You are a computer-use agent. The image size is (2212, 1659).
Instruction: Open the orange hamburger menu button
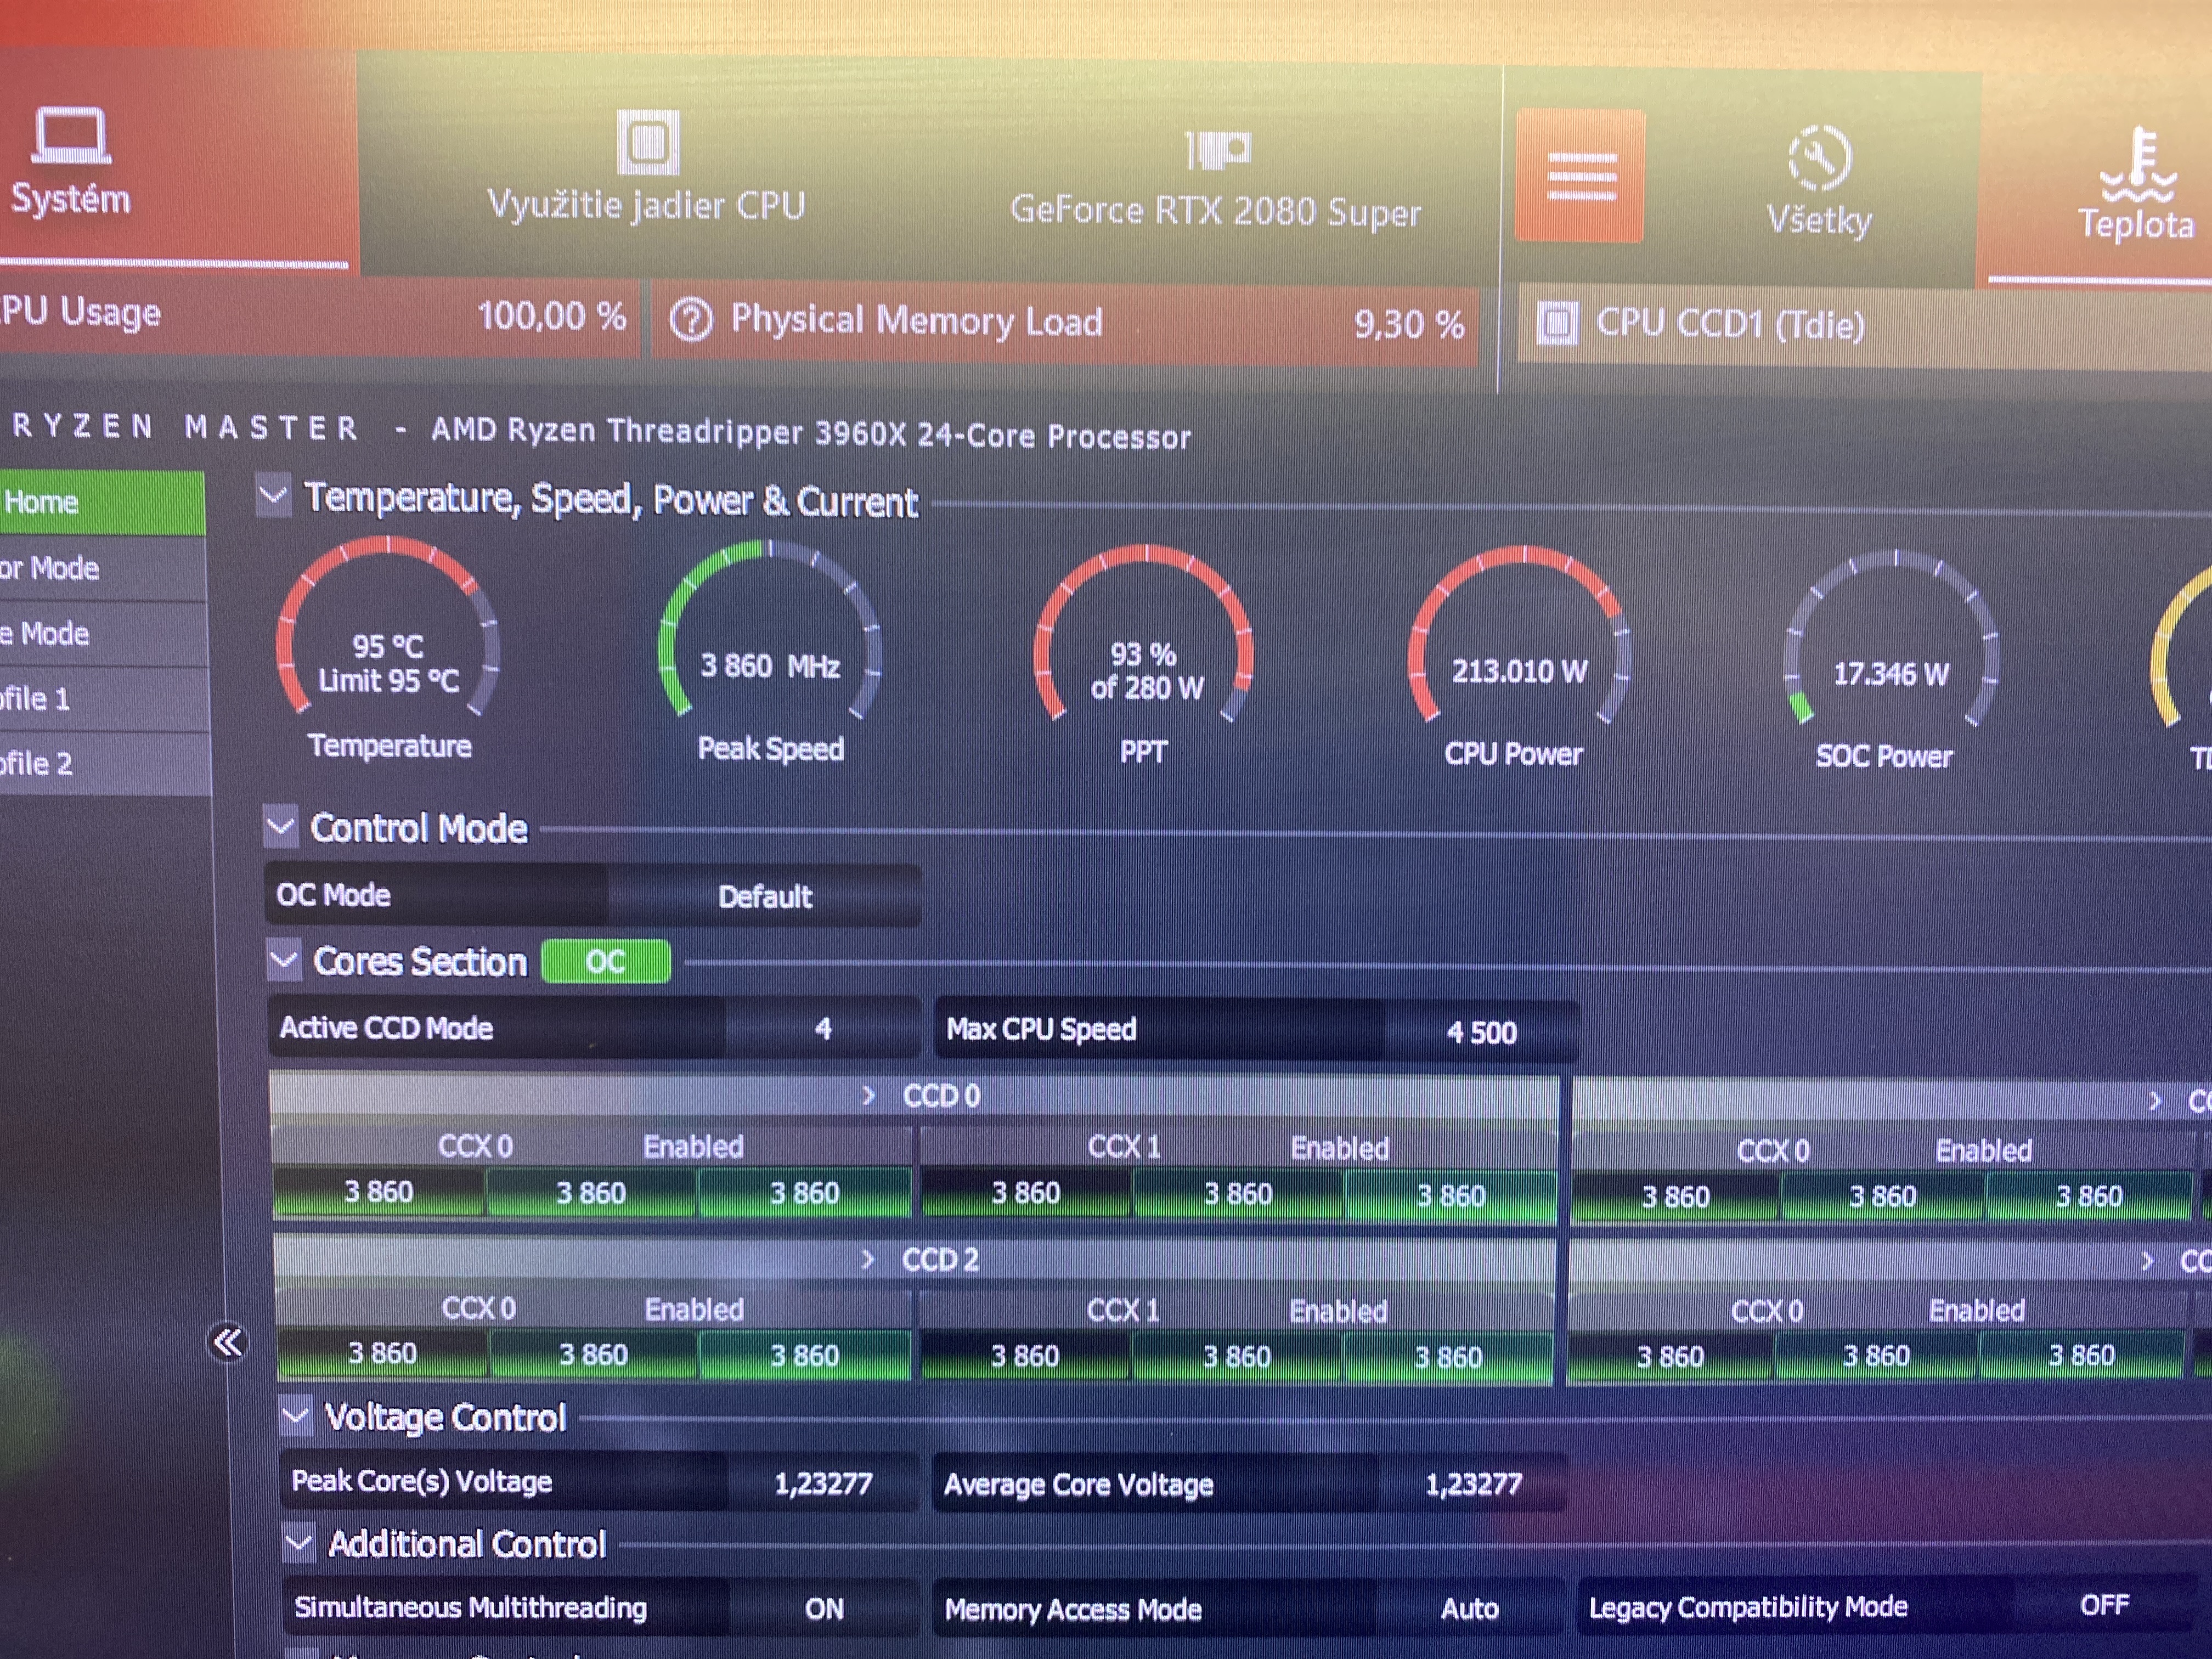tap(1580, 176)
